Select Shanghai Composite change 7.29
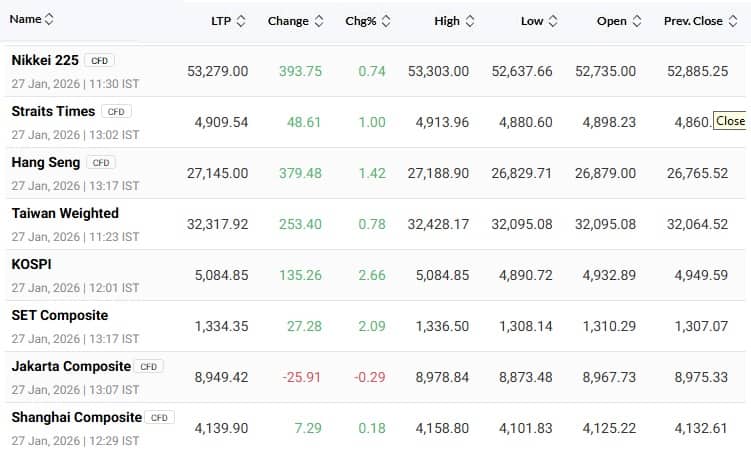This screenshot has height=453, width=751. [x=307, y=428]
